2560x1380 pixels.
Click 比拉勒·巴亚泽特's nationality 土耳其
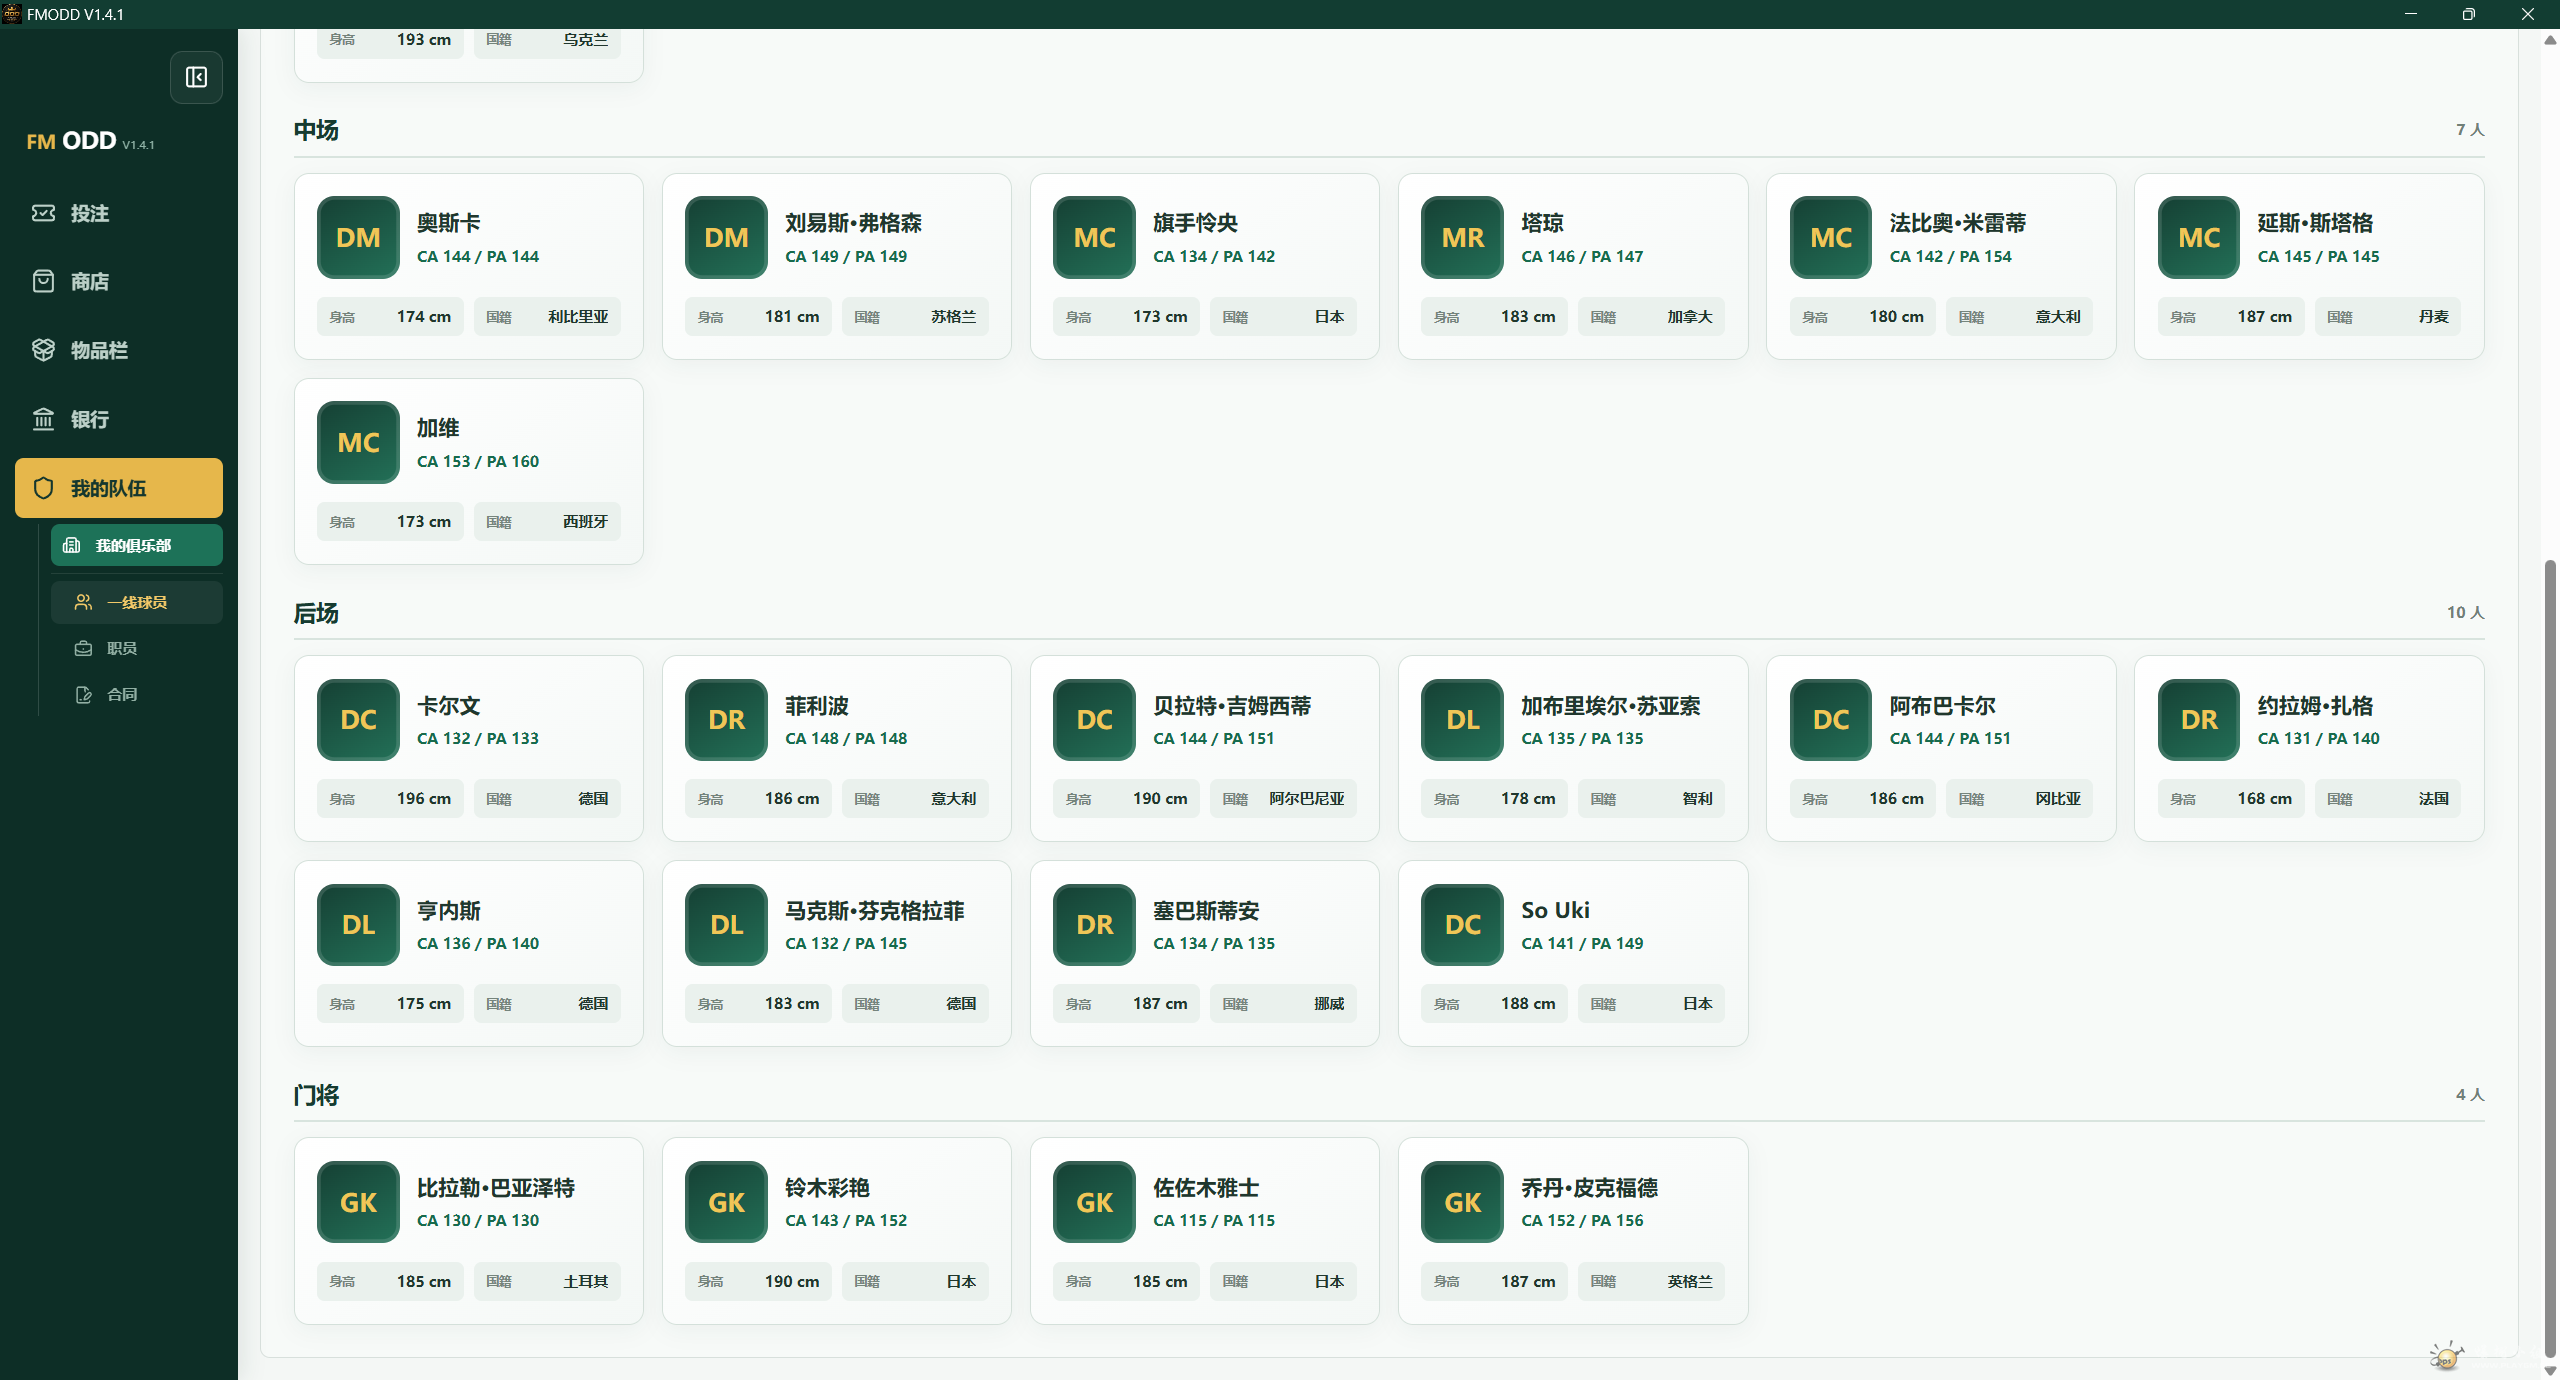pyautogui.click(x=585, y=1282)
